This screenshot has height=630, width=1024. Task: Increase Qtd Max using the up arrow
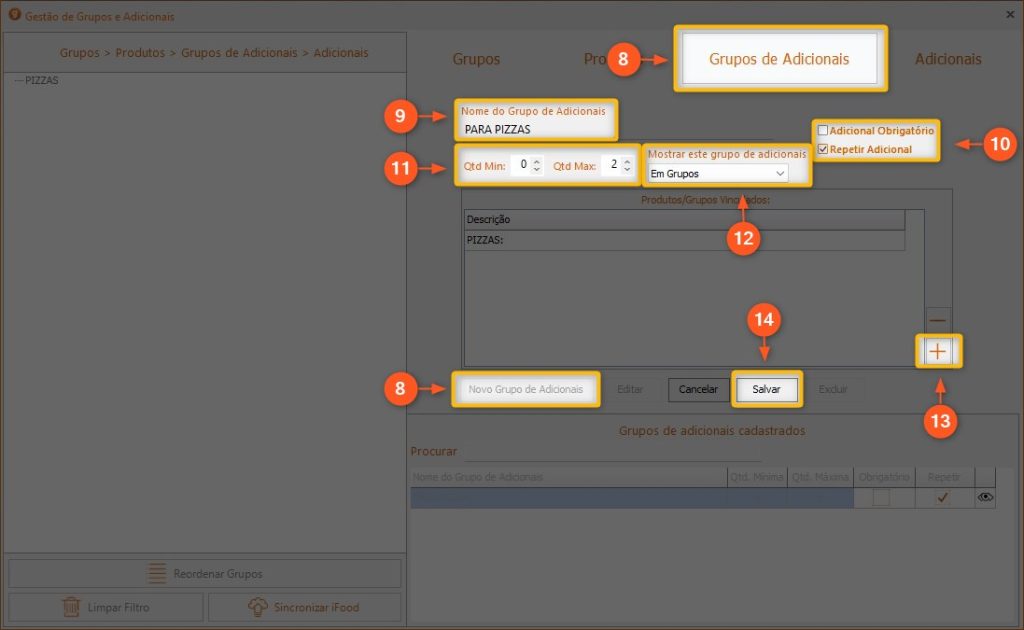pyautogui.click(x=628, y=161)
